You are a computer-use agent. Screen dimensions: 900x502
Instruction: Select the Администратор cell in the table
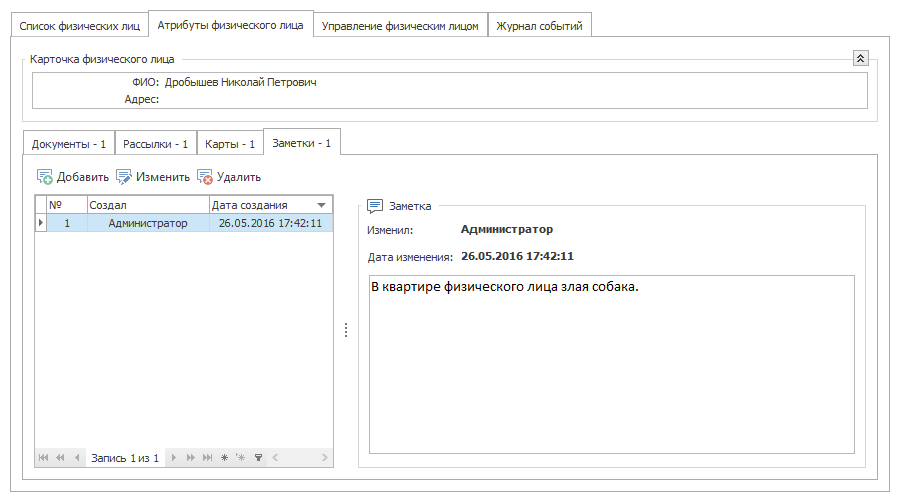click(148, 223)
